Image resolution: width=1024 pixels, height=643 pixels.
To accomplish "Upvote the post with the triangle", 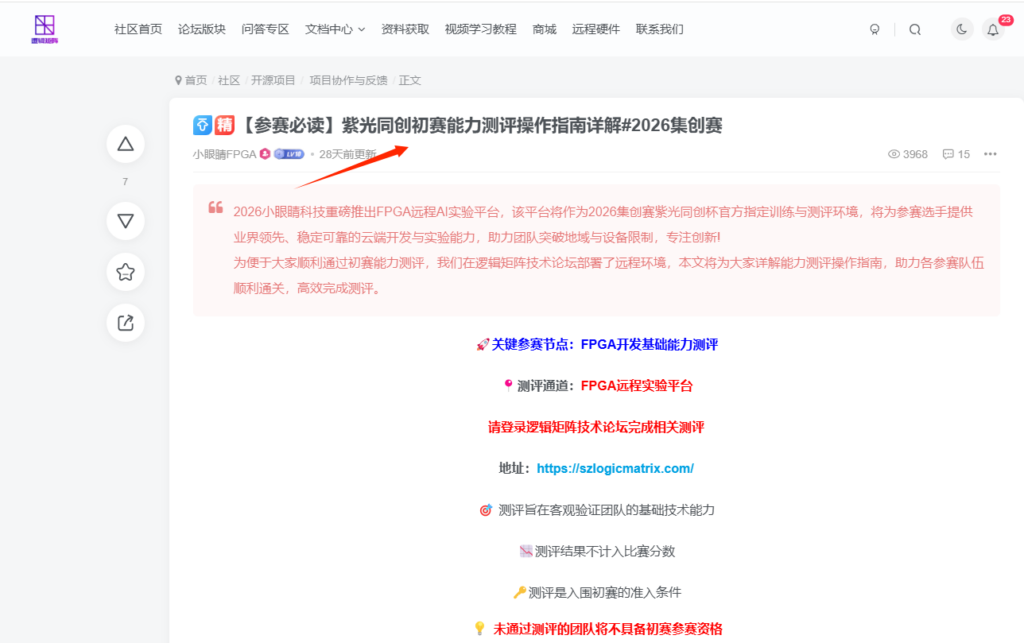I will pyautogui.click(x=125, y=143).
